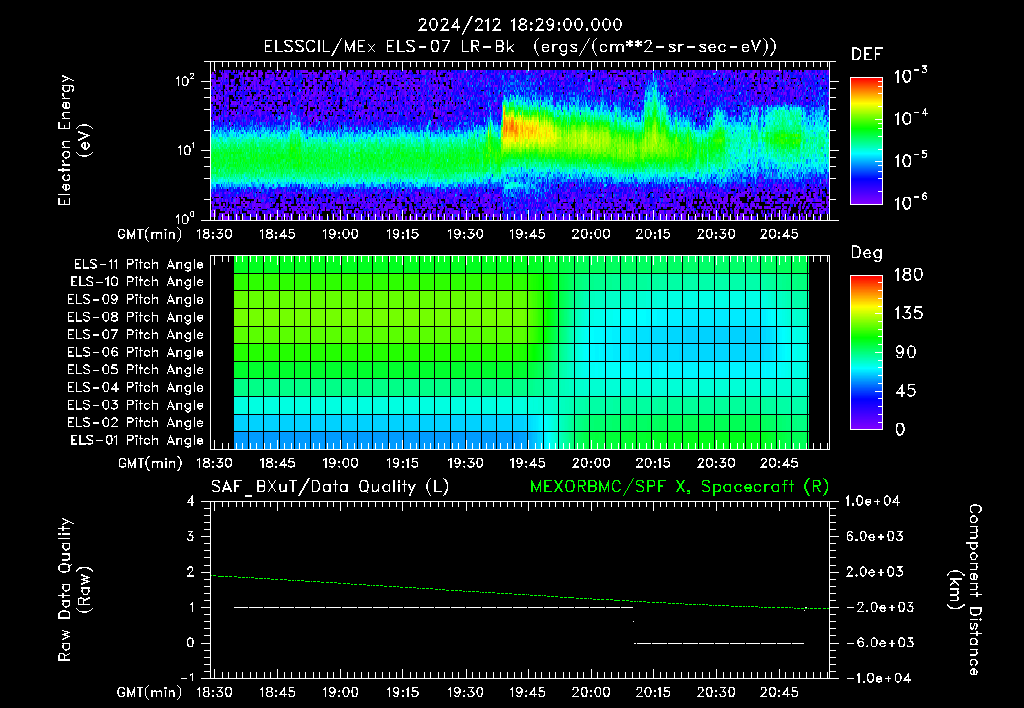Click the 'Deg' color bar label

click(867, 253)
